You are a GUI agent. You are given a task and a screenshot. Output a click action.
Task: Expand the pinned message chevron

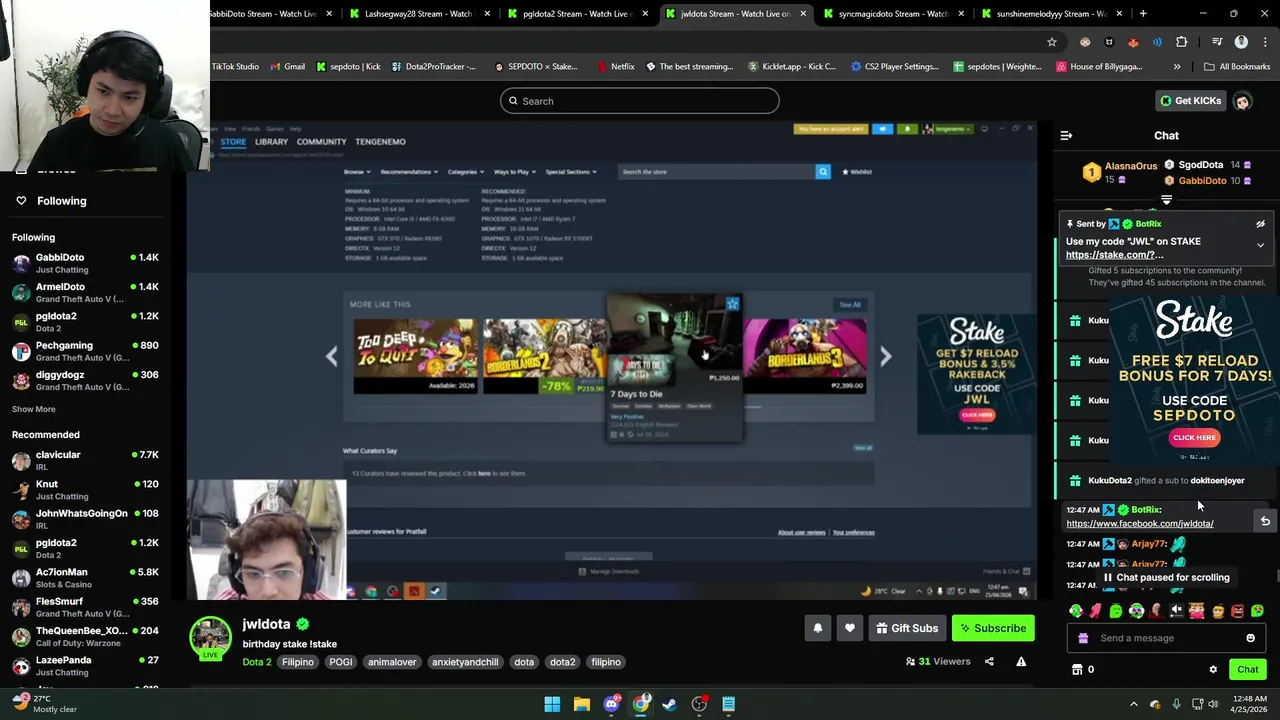click(1260, 245)
